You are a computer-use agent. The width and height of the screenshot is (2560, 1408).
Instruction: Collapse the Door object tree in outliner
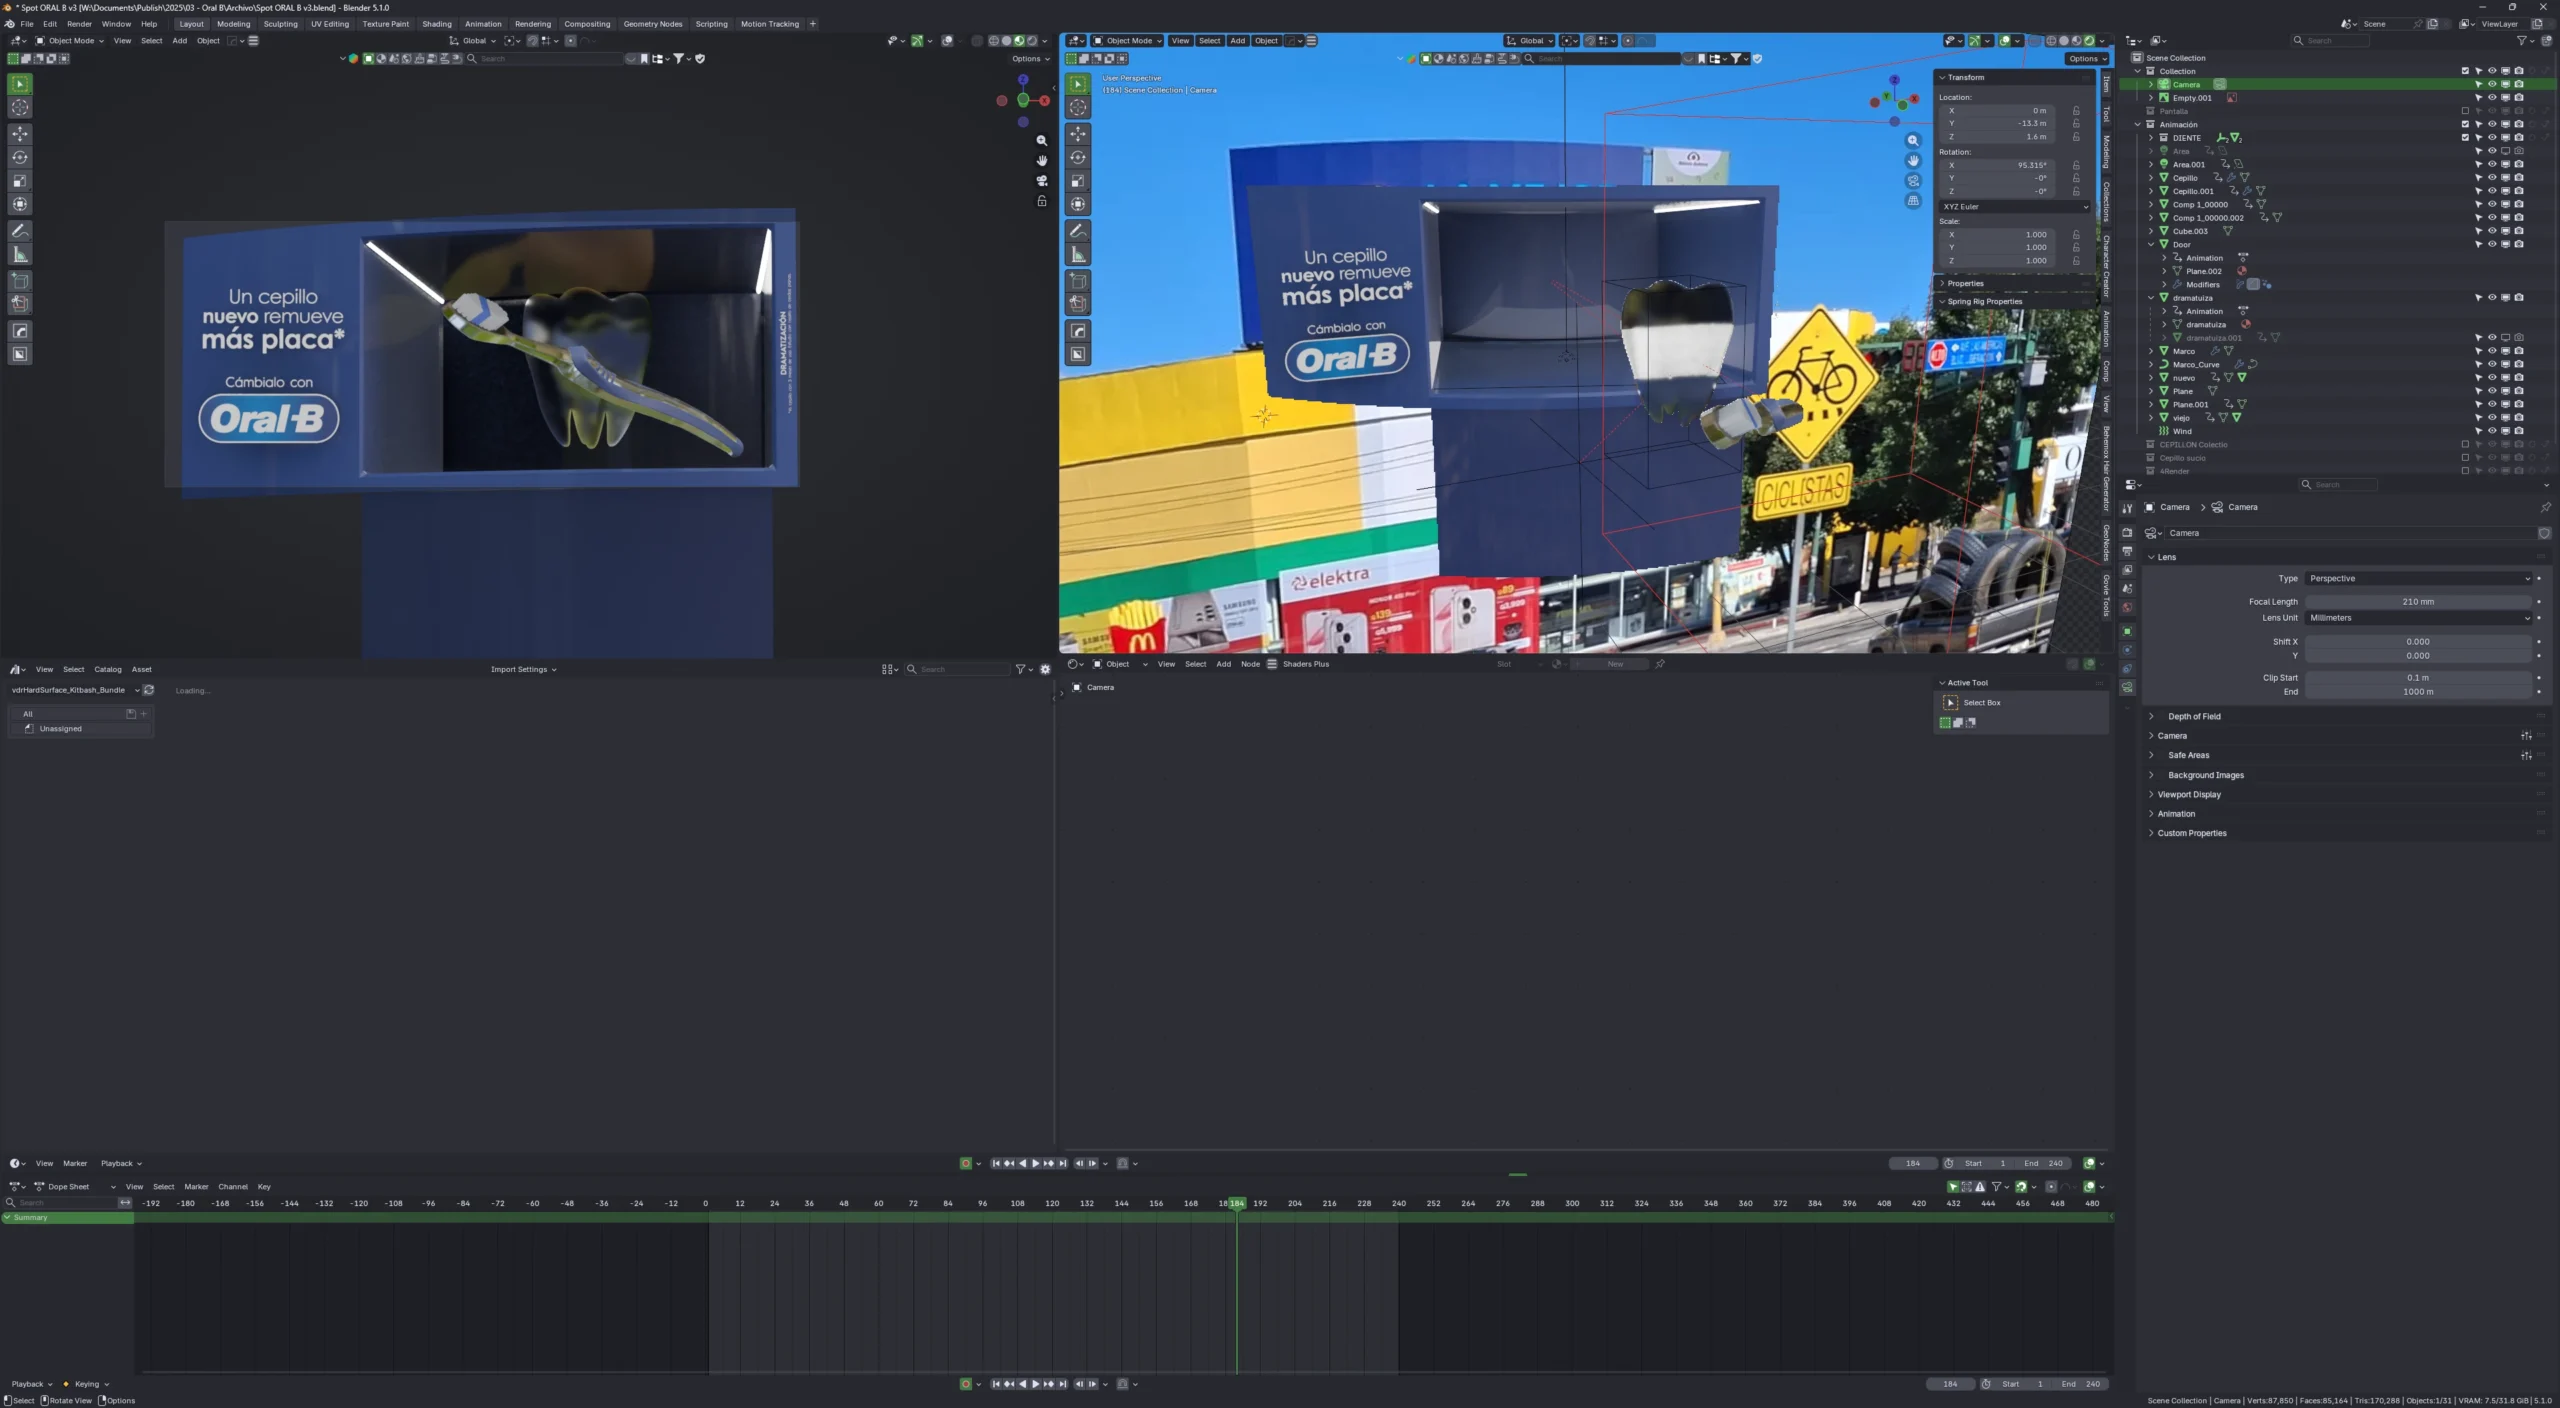coord(2152,244)
